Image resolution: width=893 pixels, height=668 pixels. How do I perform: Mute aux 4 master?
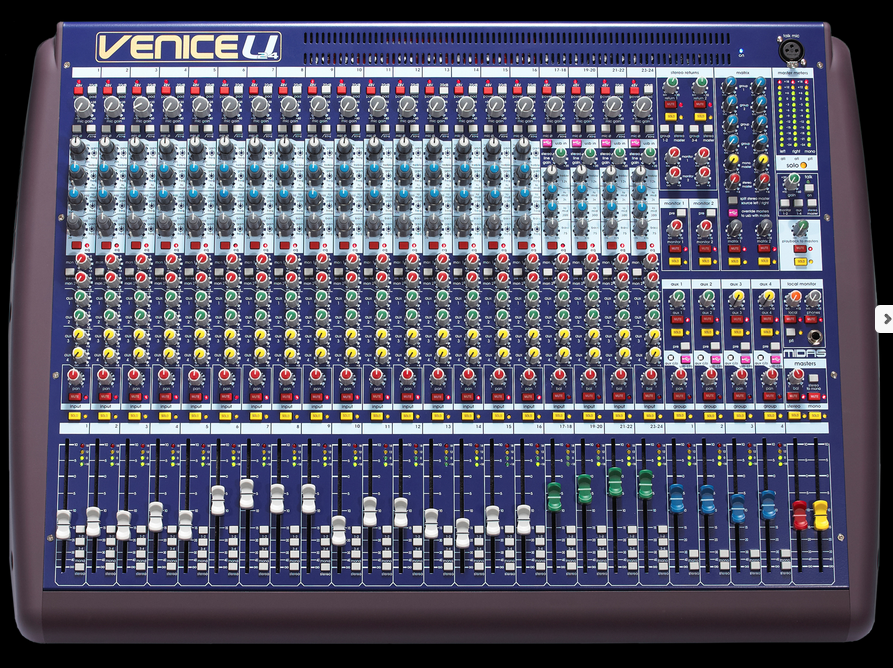coord(768,319)
